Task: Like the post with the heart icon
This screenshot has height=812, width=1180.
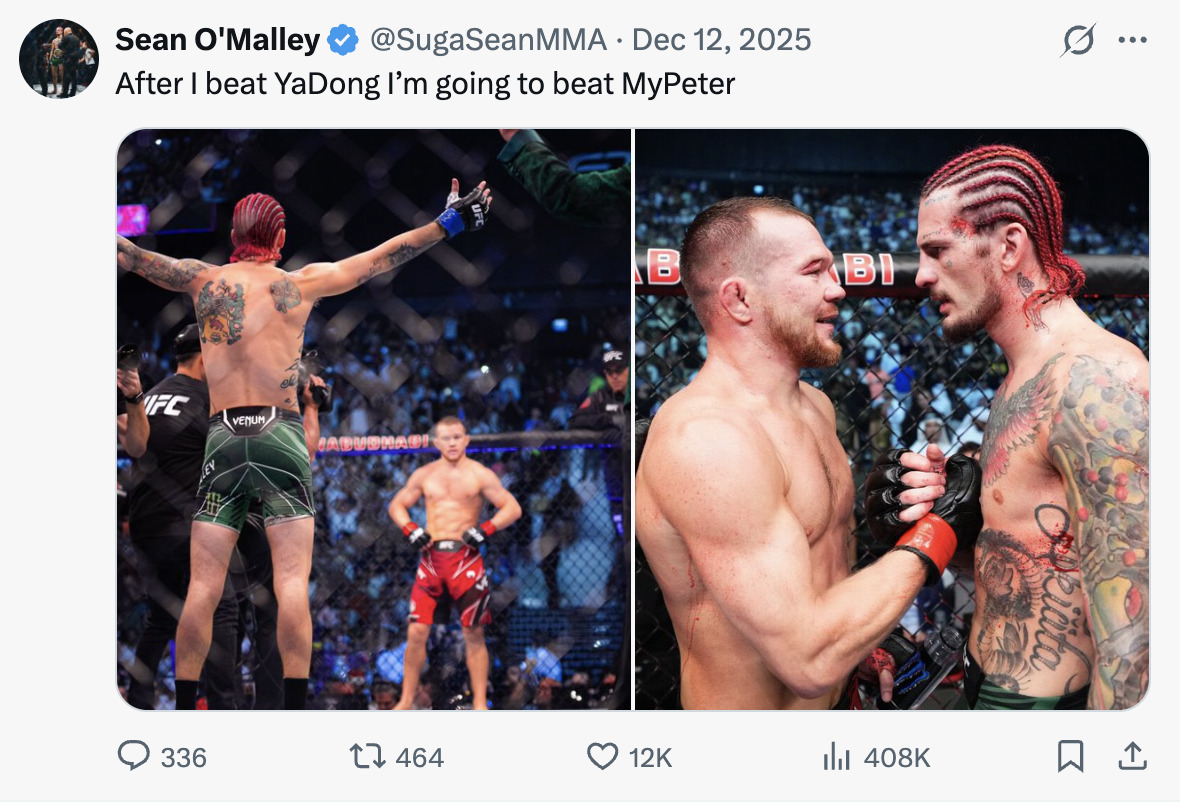Action: click(602, 757)
